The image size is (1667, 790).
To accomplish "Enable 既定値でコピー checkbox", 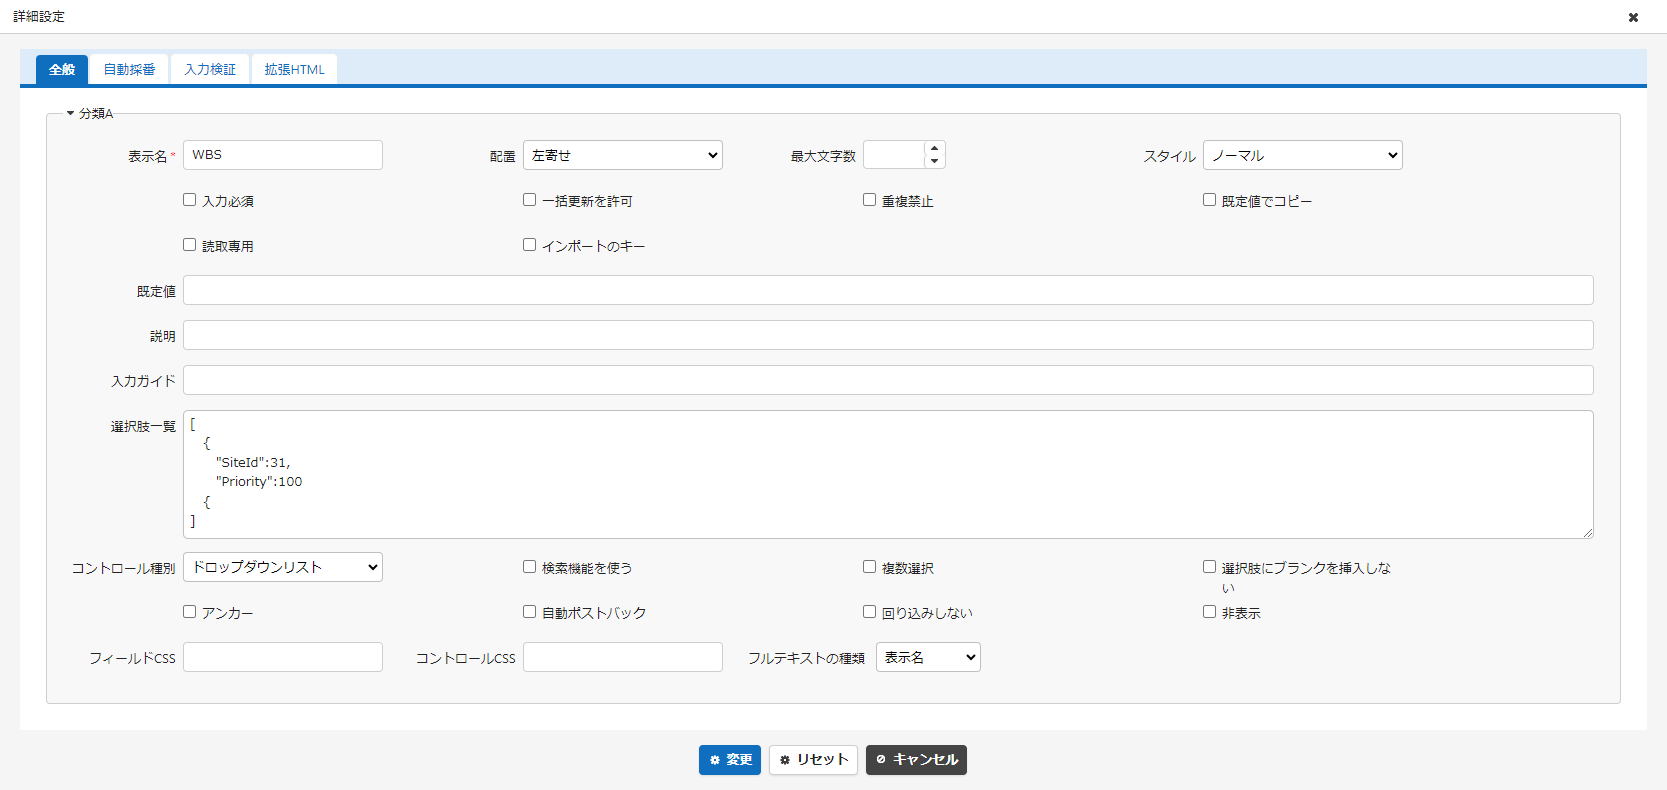I will pos(1209,200).
